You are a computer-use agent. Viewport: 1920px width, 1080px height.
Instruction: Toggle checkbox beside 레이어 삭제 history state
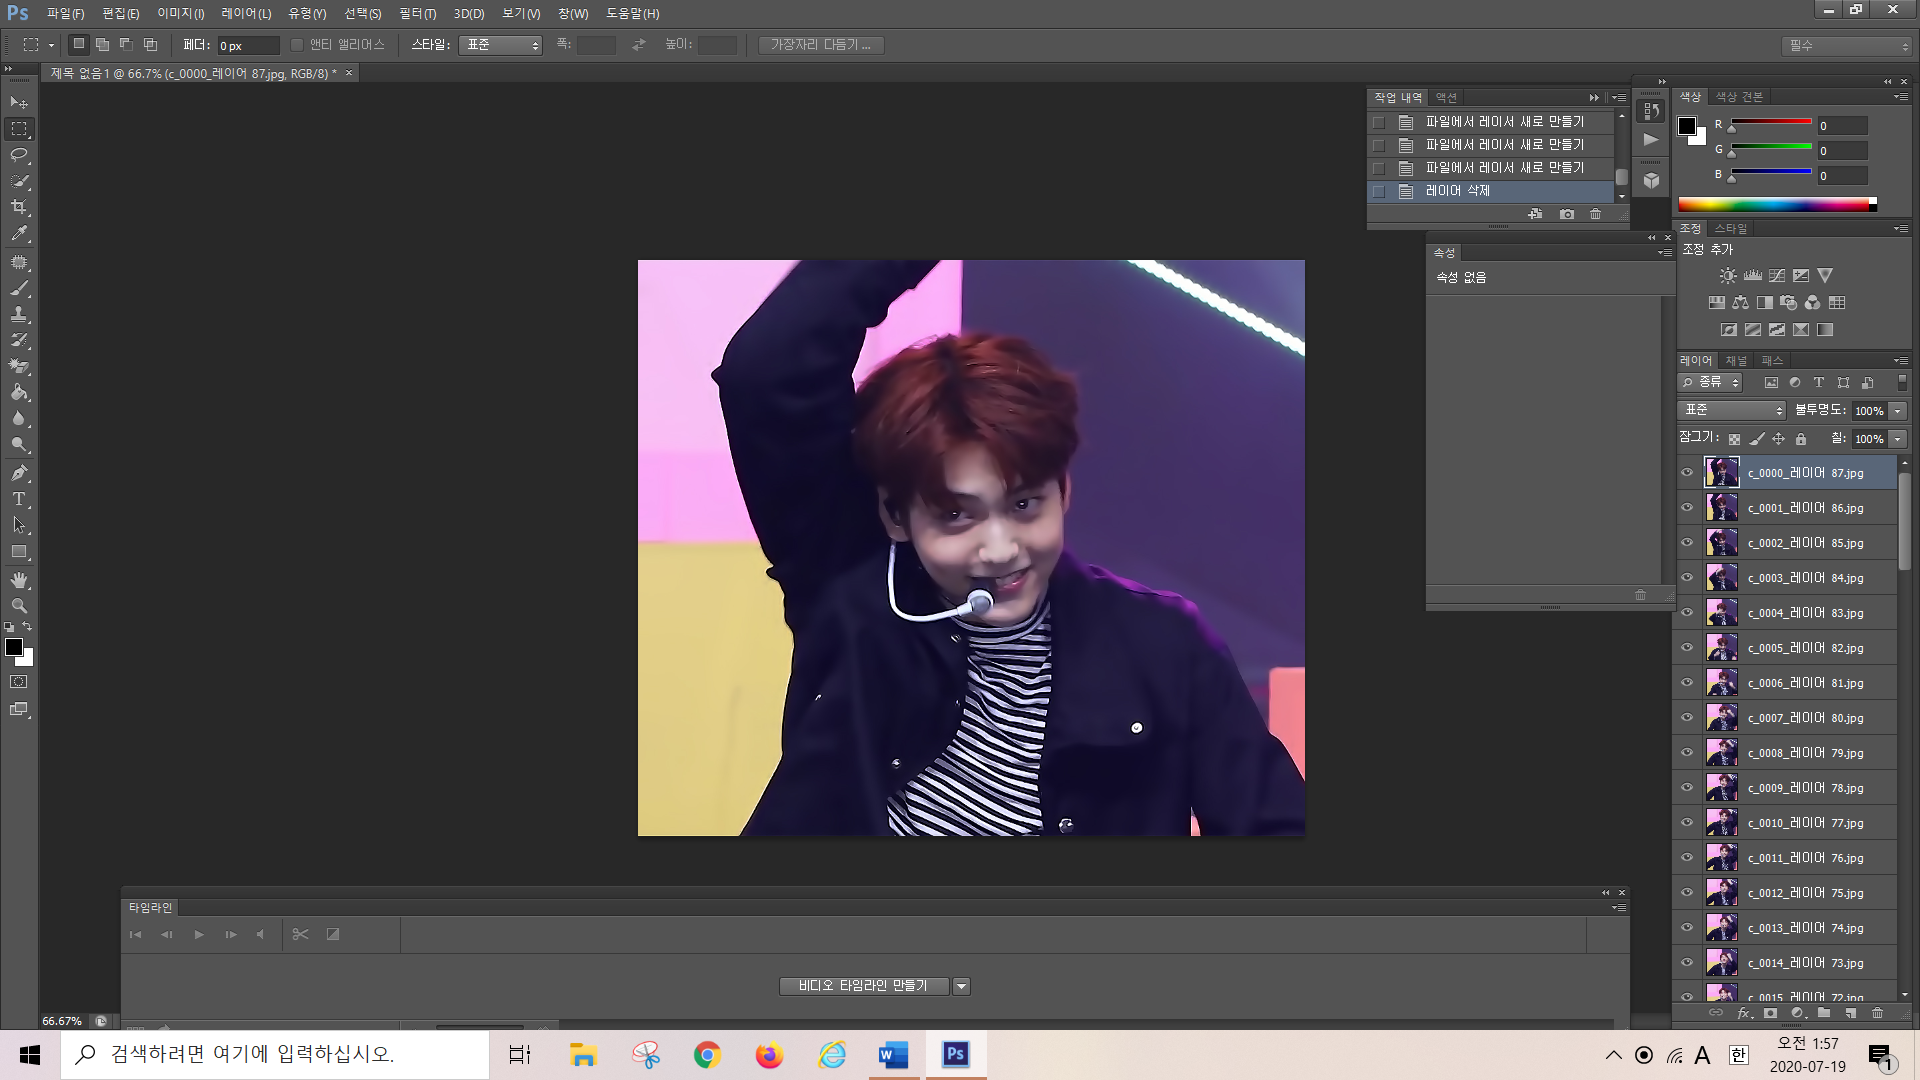click(x=1379, y=191)
